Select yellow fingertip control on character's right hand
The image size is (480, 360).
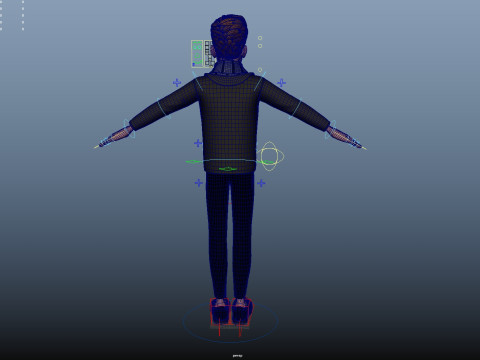click(x=364, y=148)
